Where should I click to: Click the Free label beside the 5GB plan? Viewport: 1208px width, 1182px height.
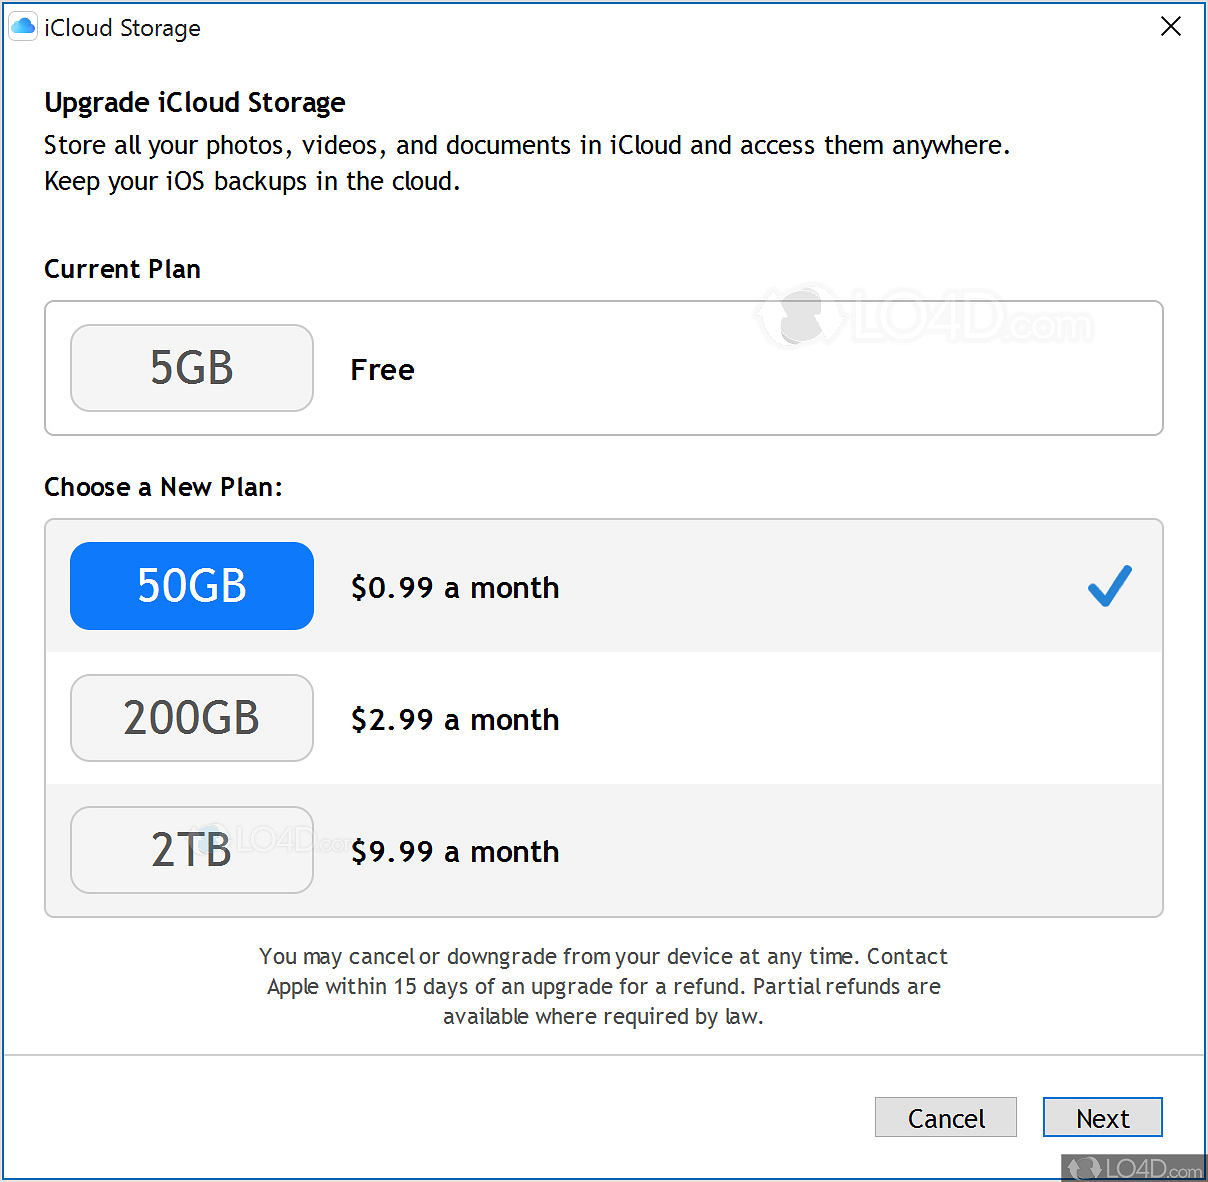point(382,369)
